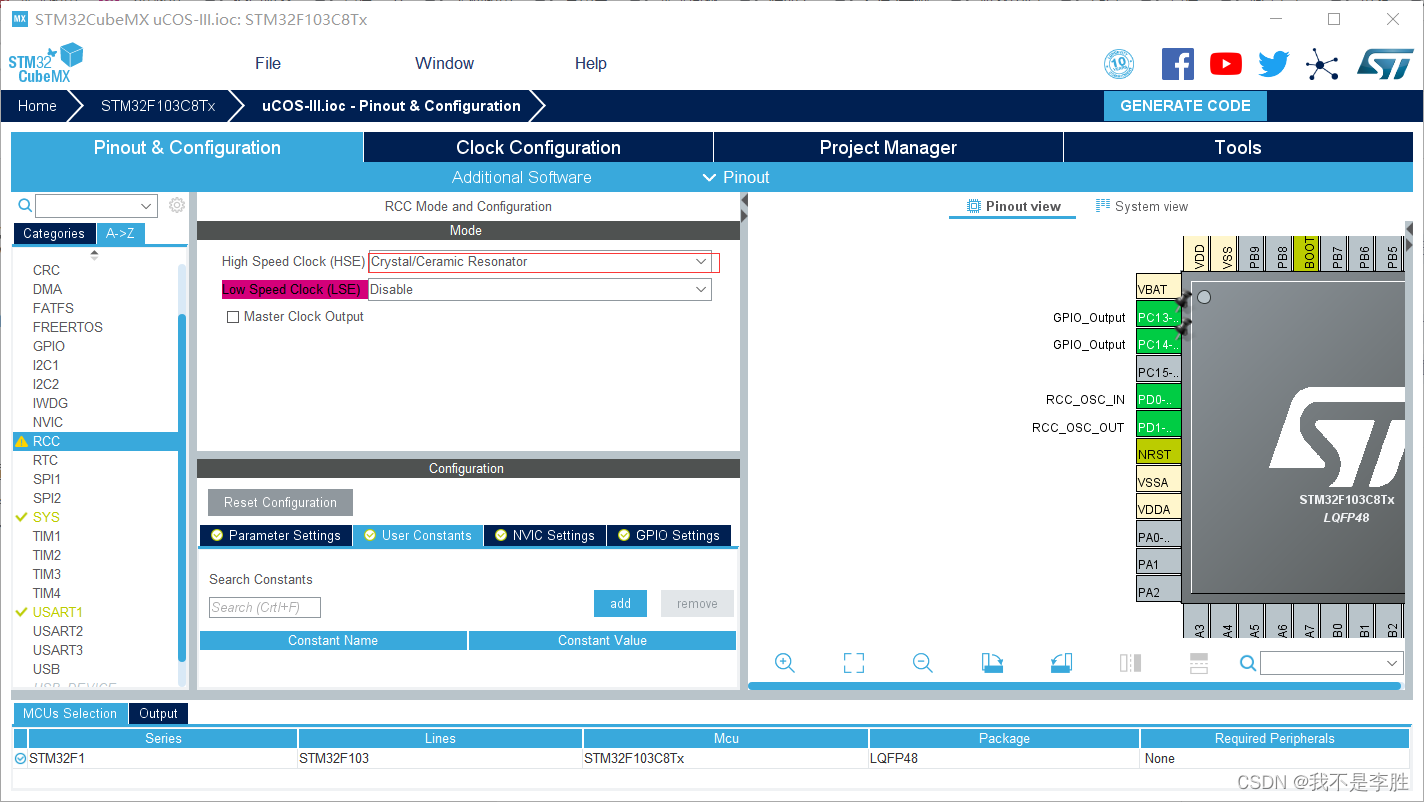Click the 10-year anniversary badge icon

point(1119,64)
